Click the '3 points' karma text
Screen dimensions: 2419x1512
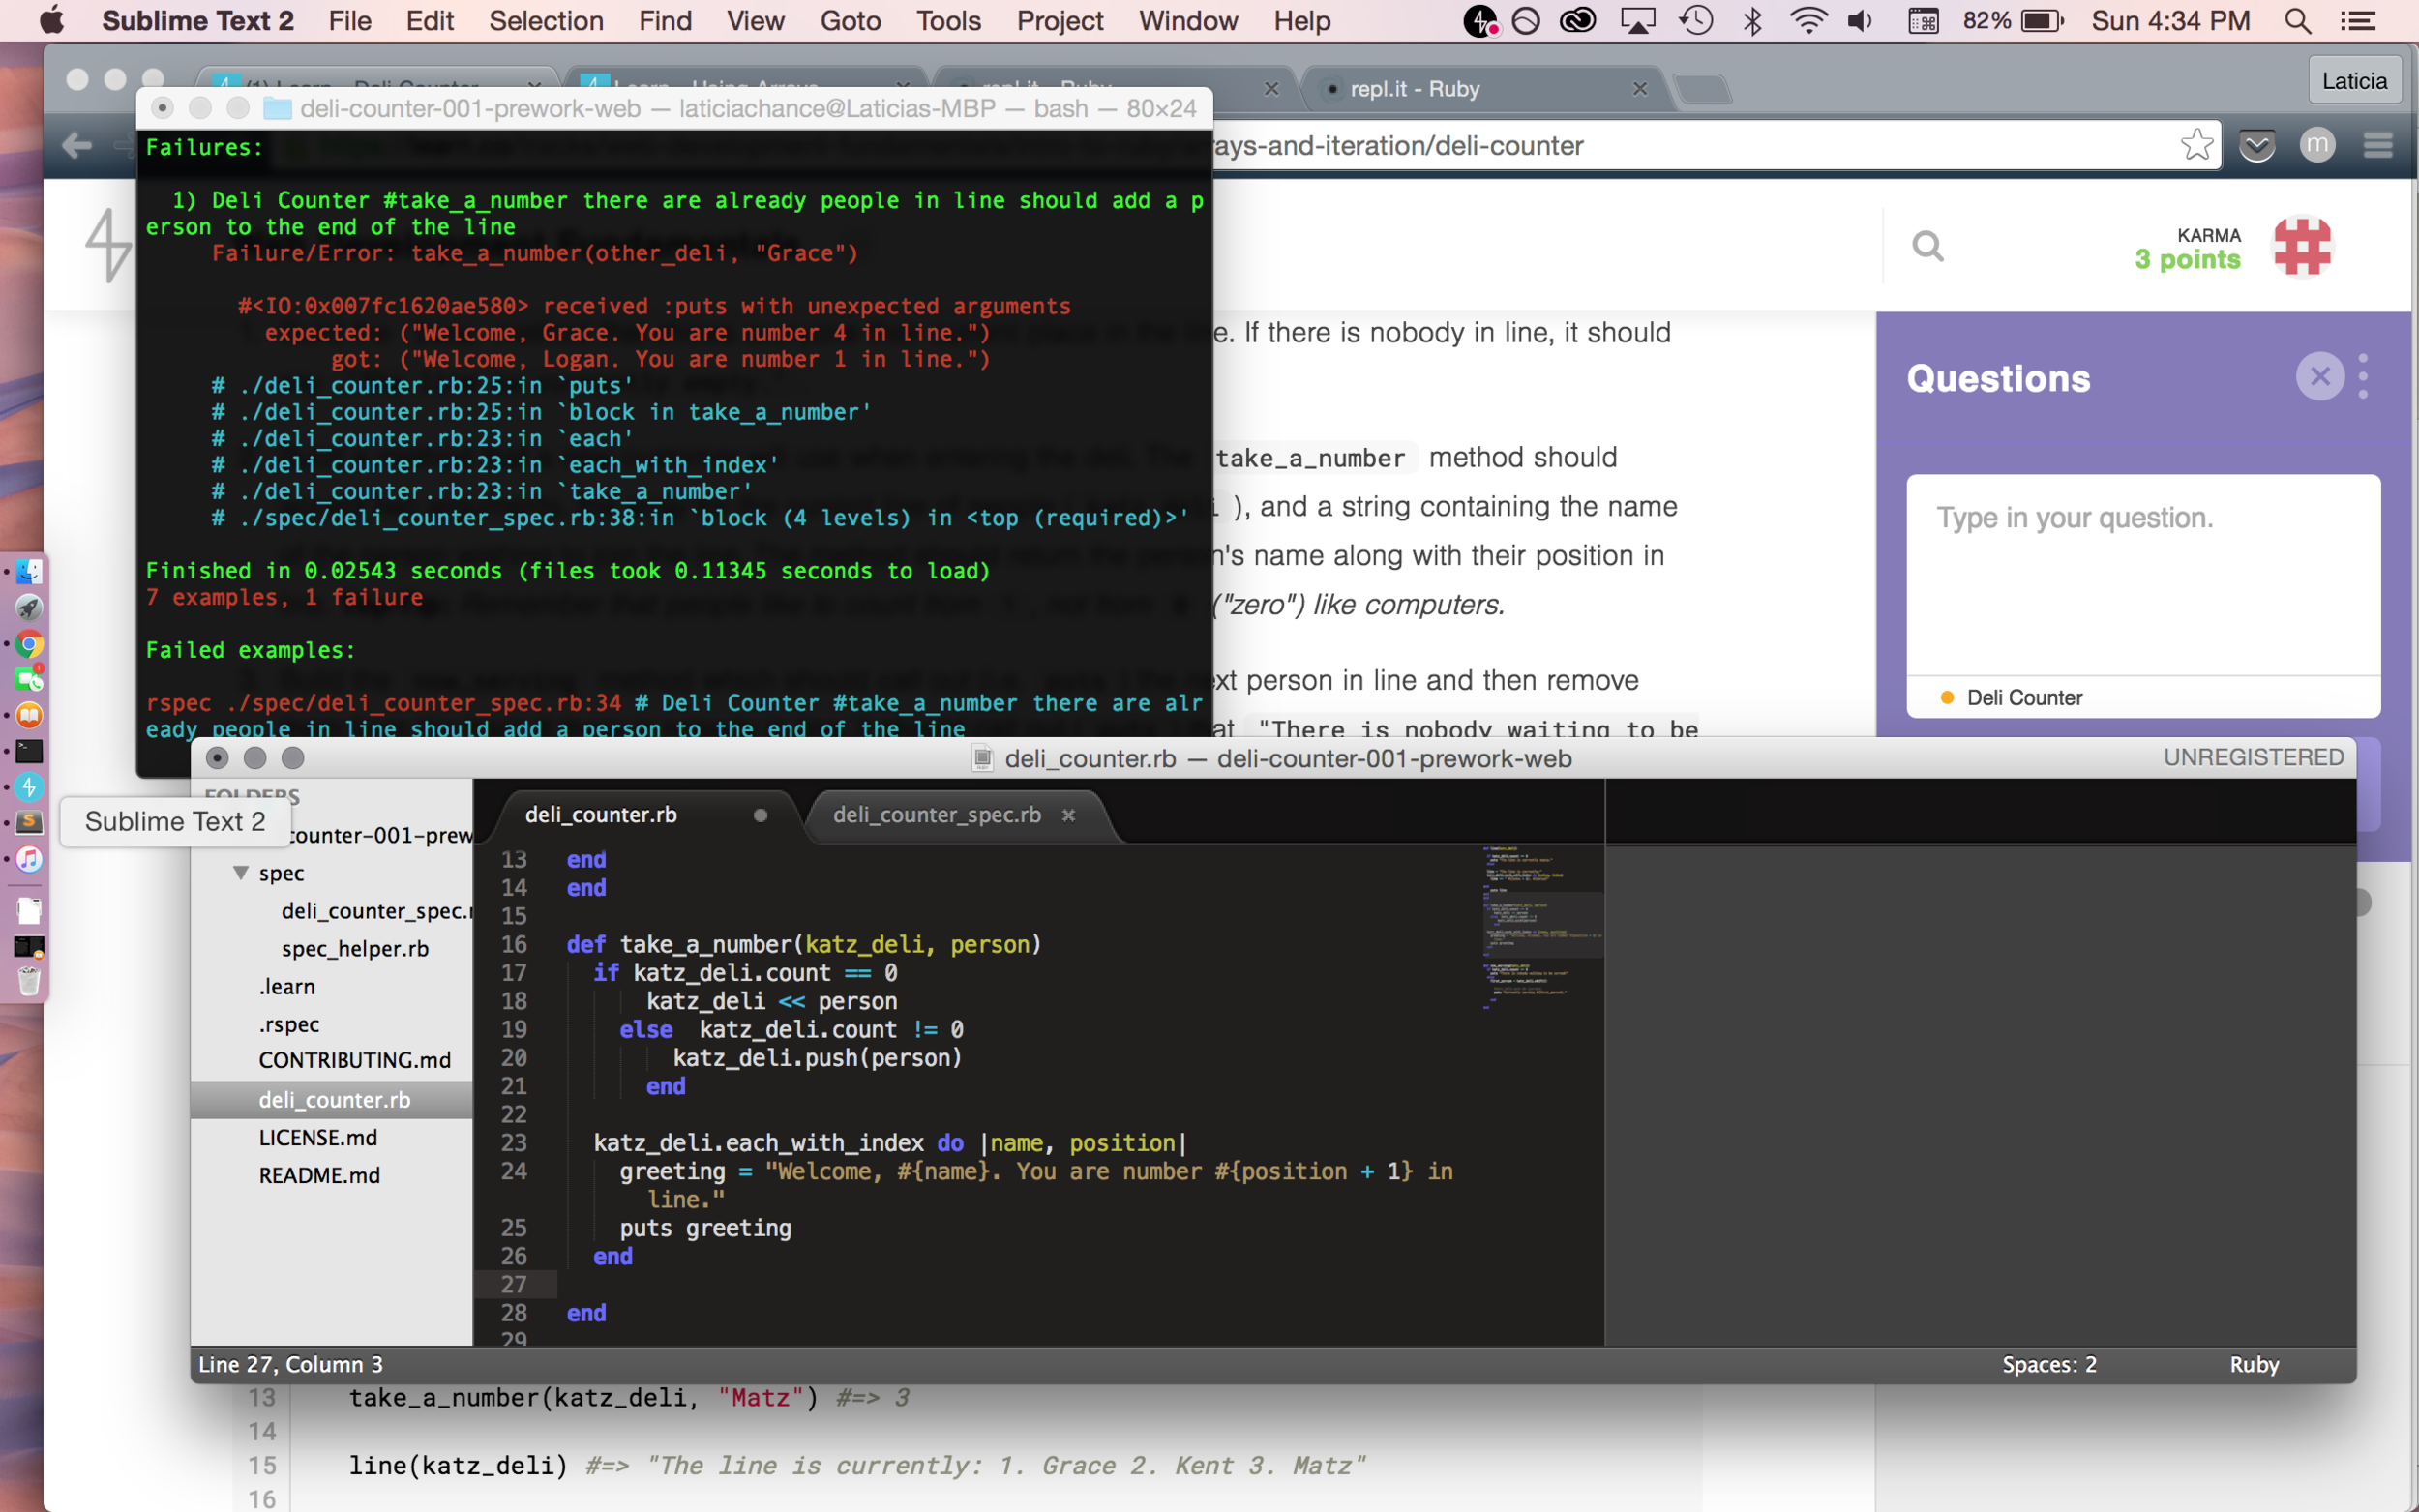pos(2187,260)
